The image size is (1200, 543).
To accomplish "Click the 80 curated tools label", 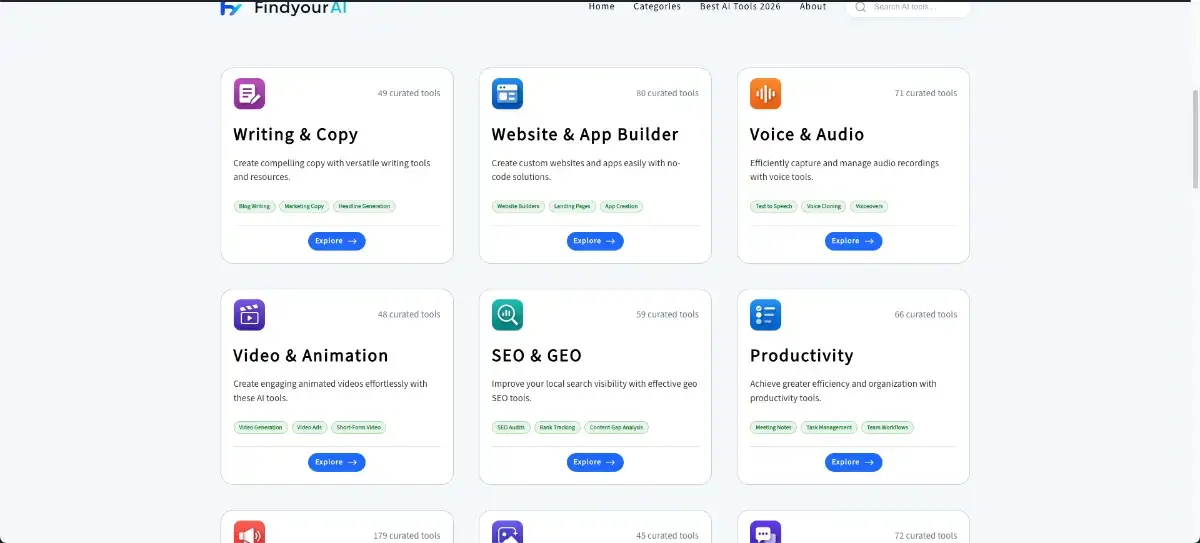I will click(667, 93).
